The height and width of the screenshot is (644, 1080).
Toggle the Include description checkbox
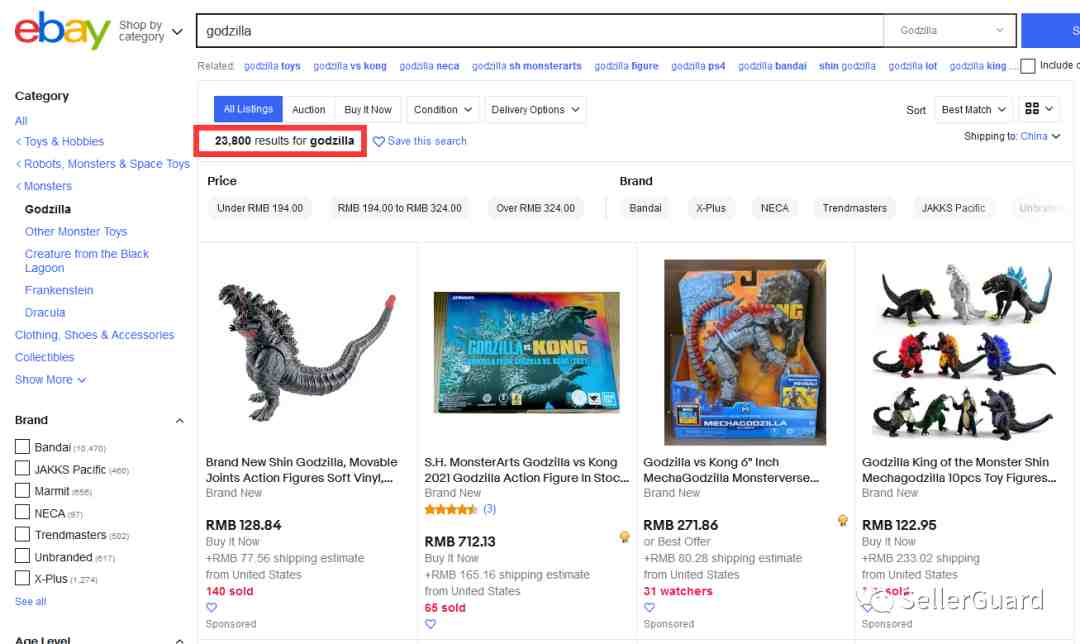tap(1028, 66)
